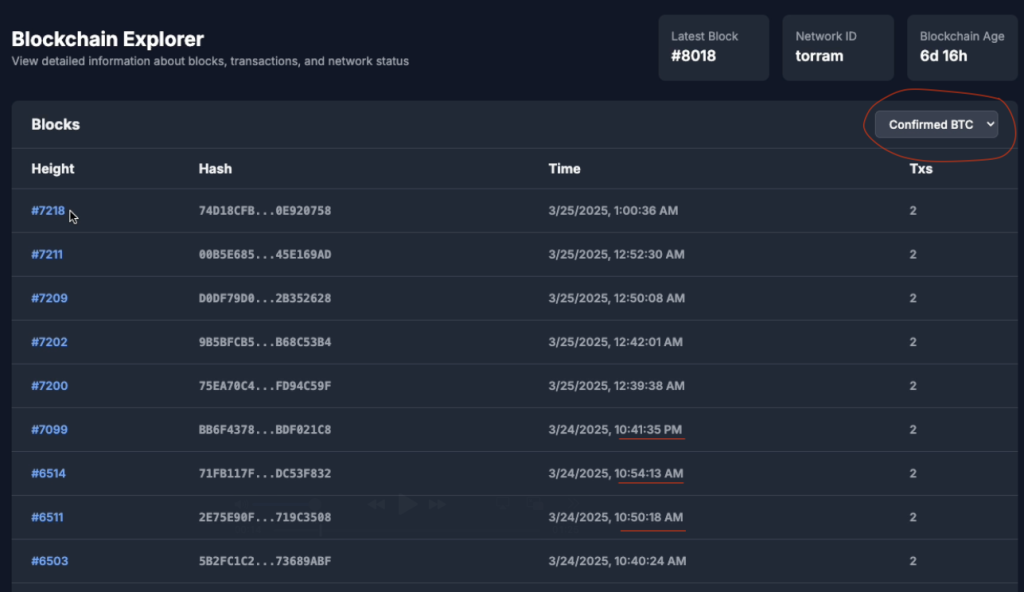Open block #7099 page
Screen dimensions: 1024x592
pos(49,429)
